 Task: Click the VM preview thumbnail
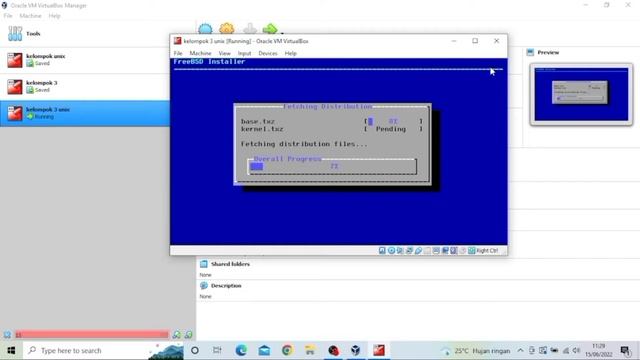[581, 94]
